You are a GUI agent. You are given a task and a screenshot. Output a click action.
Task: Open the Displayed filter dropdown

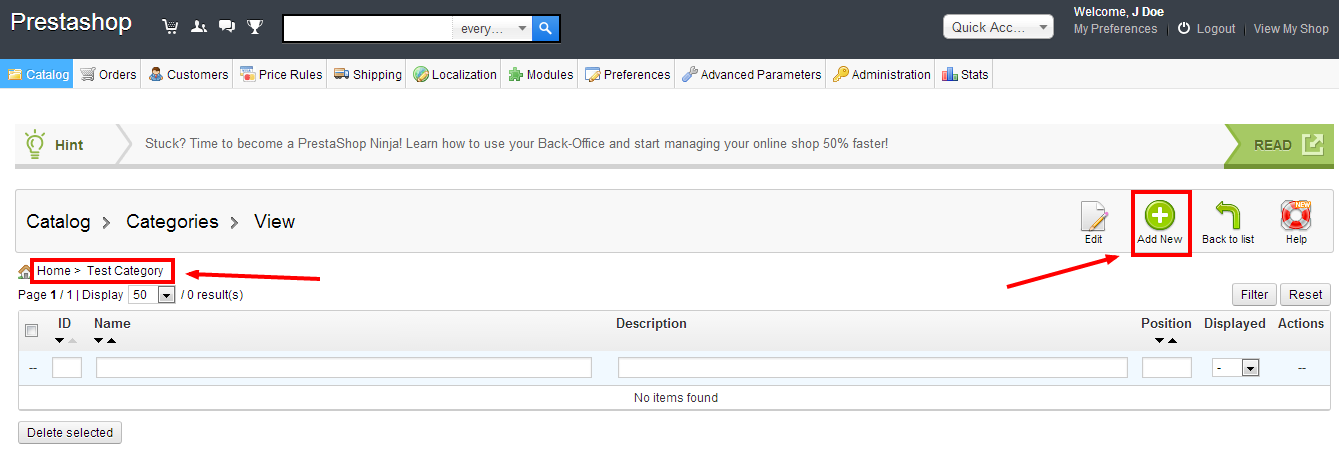[x=1235, y=368]
